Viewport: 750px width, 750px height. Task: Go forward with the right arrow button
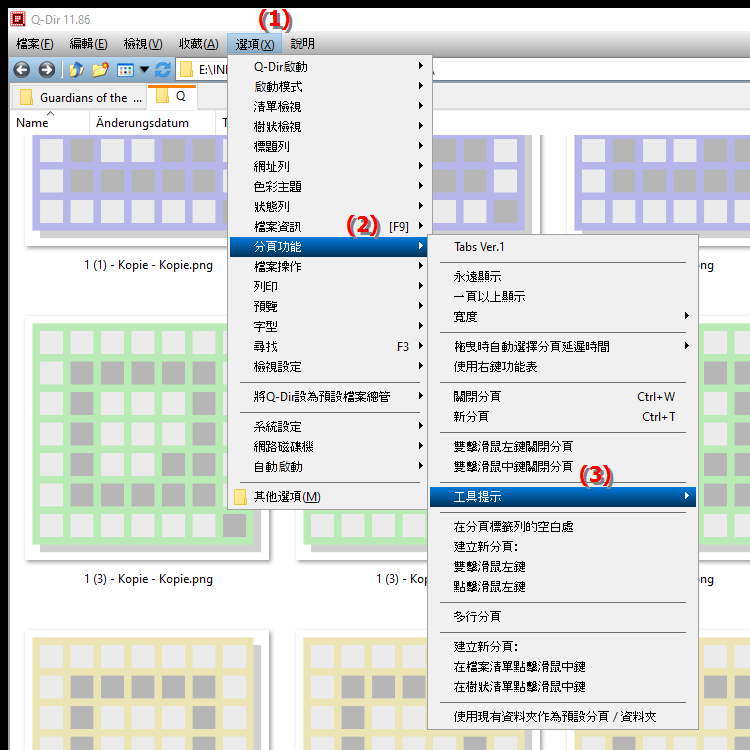click(46, 70)
